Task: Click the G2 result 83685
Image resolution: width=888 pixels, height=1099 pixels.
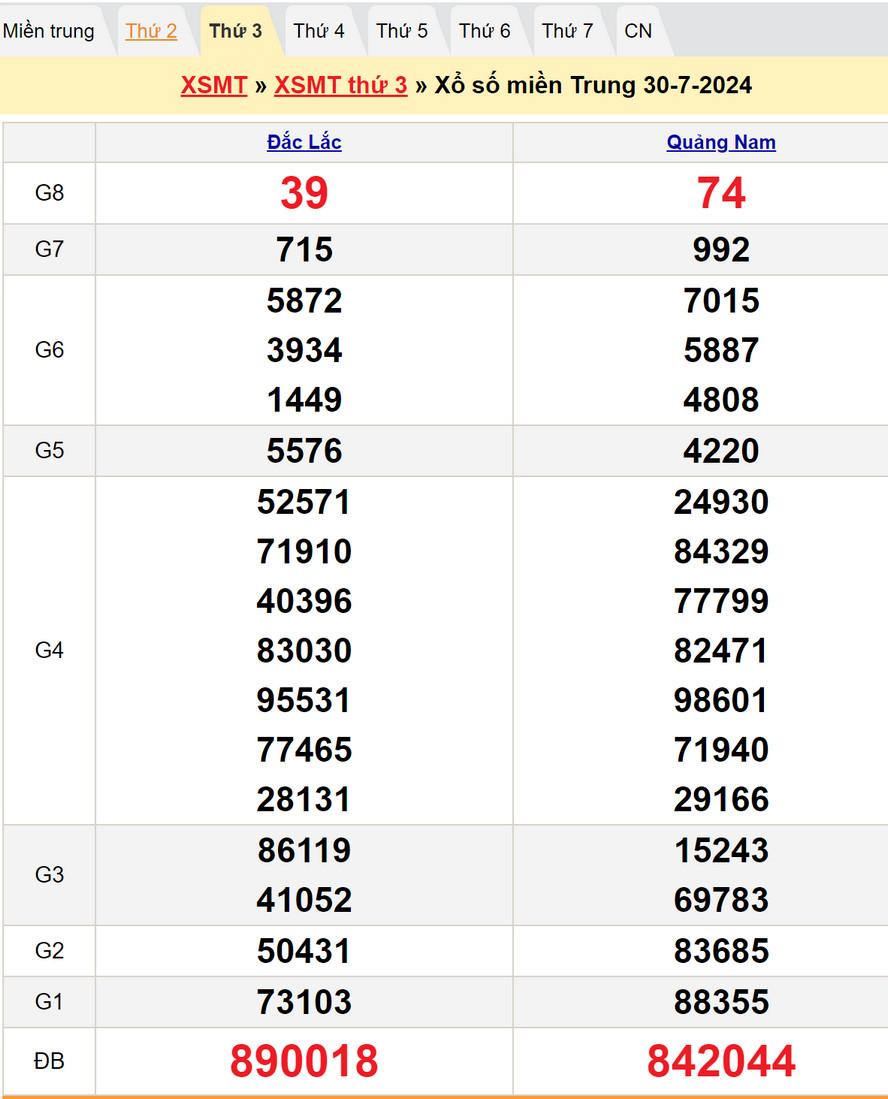Action: (721, 950)
